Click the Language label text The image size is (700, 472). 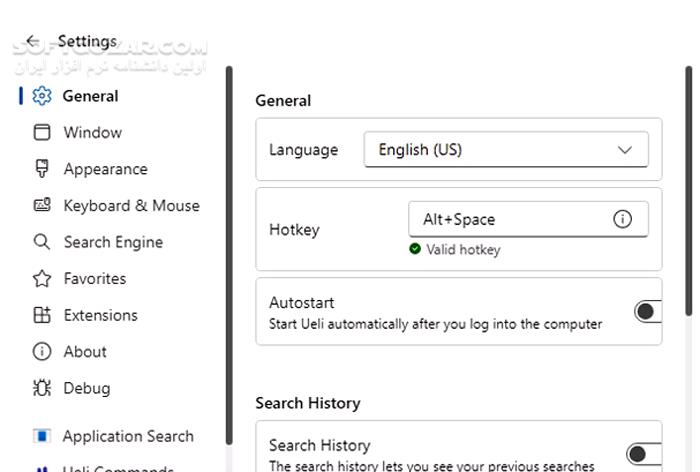[x=304, y=150]
